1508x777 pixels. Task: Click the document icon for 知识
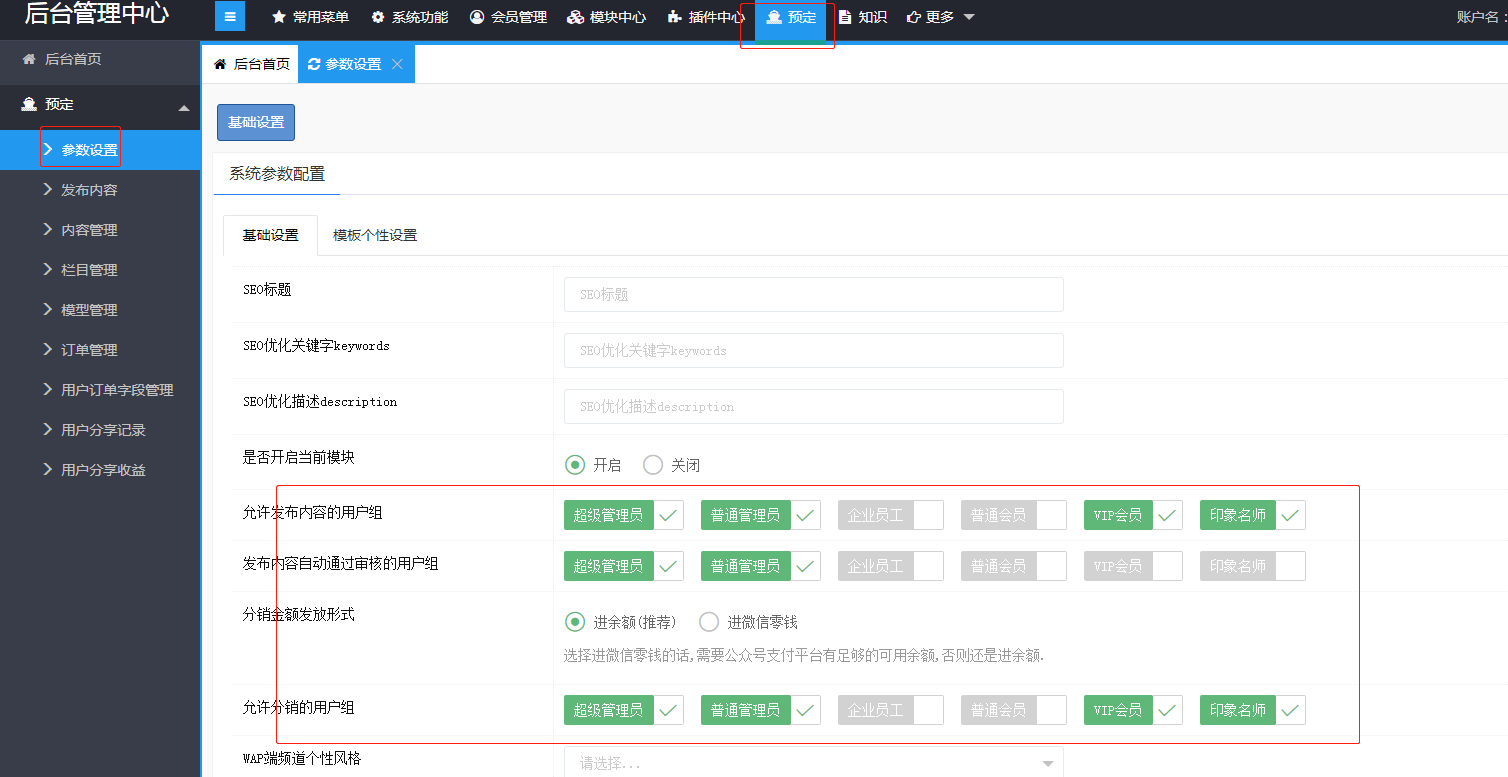tap(845, 17)
